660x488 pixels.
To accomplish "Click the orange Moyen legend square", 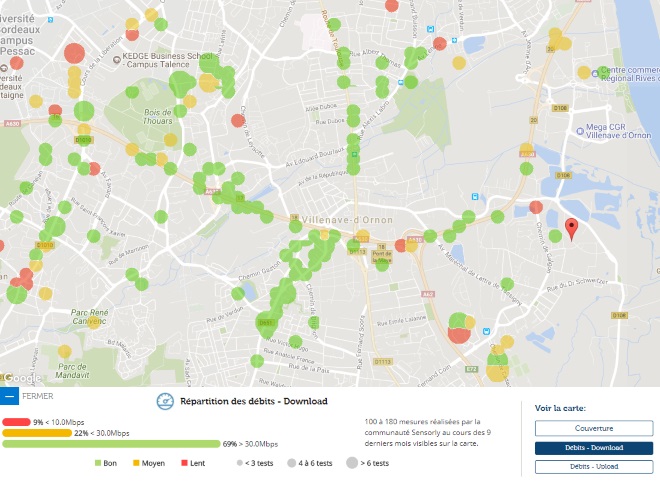I will point(136,463).
